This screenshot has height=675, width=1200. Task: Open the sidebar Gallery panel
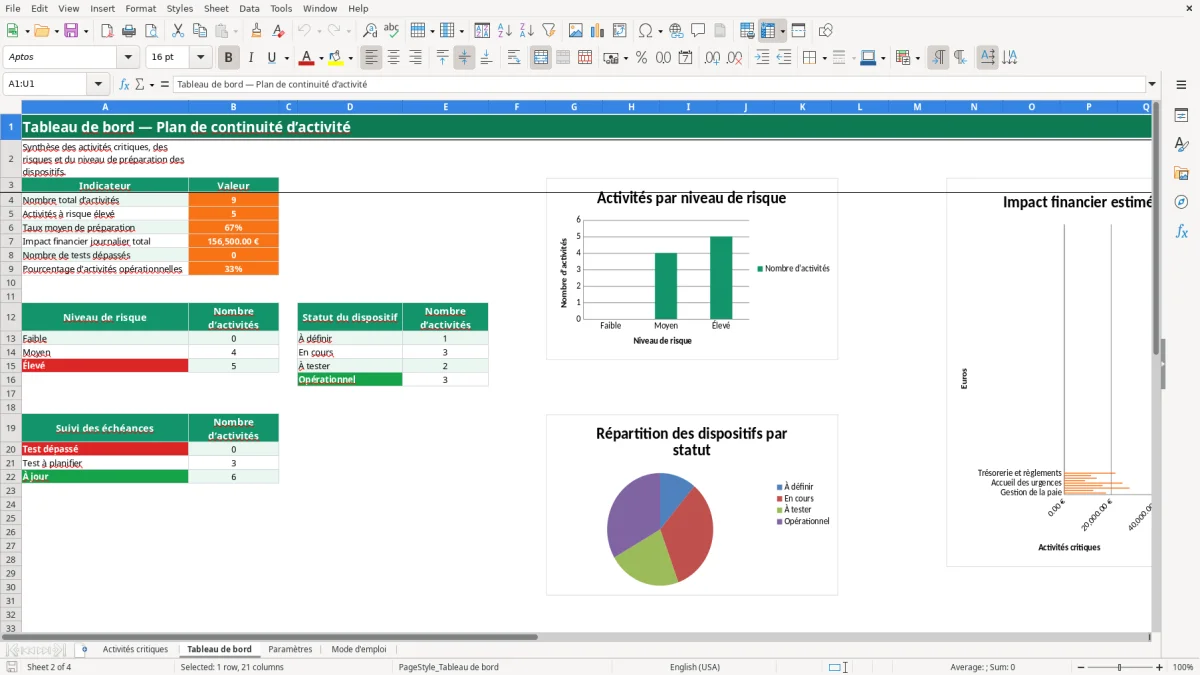(1181, 173)
